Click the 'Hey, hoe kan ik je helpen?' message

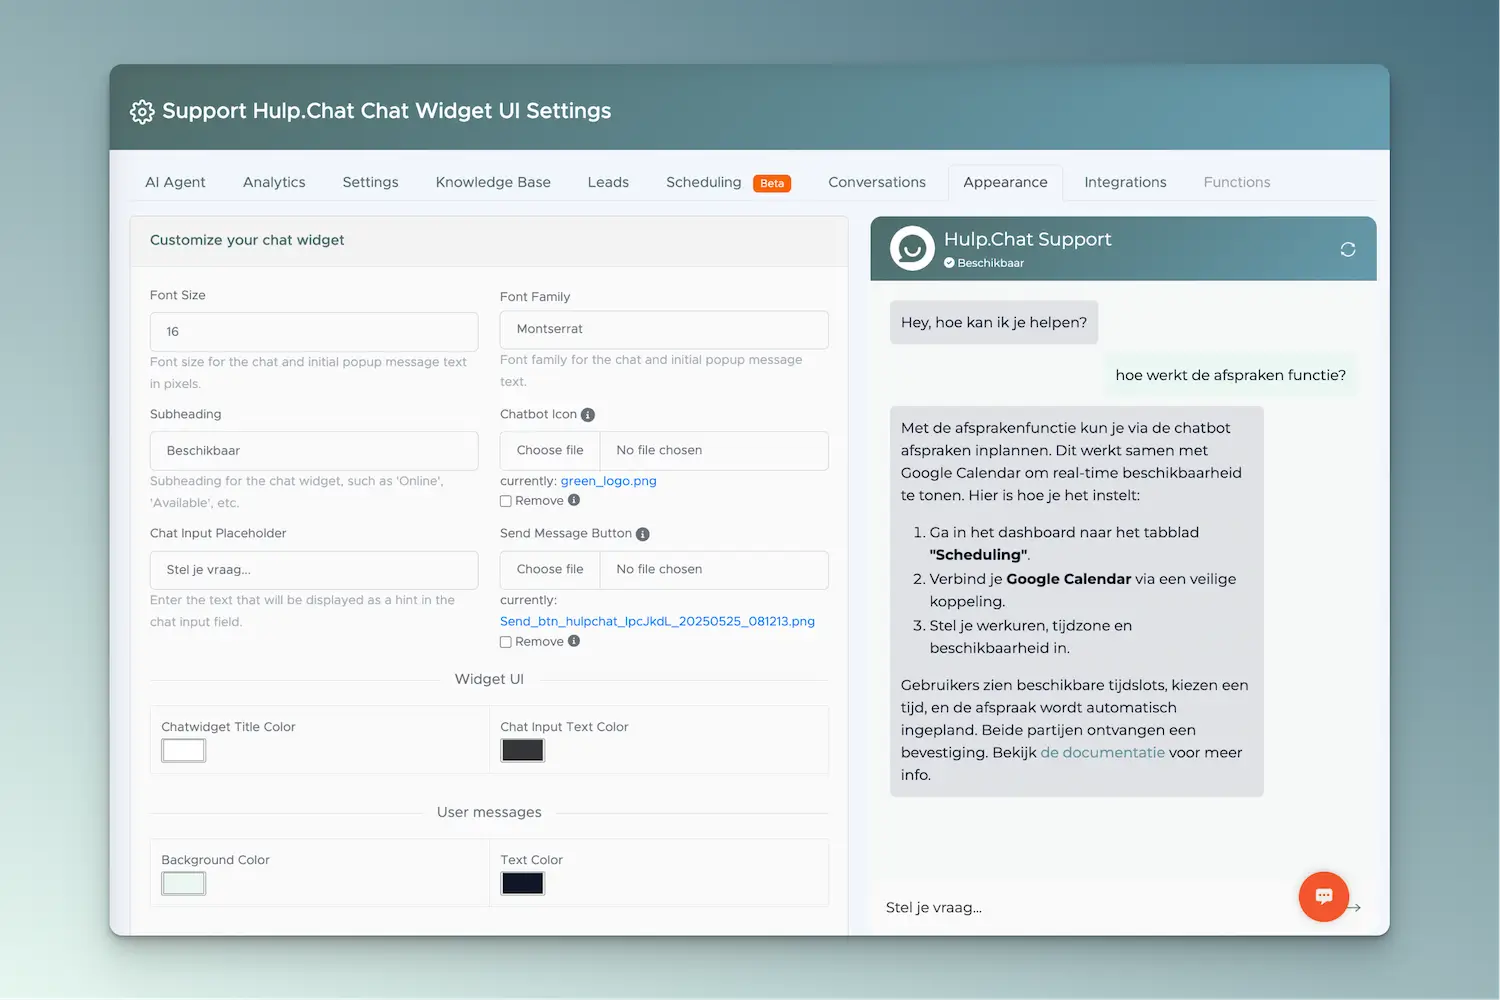pos(994,322)
